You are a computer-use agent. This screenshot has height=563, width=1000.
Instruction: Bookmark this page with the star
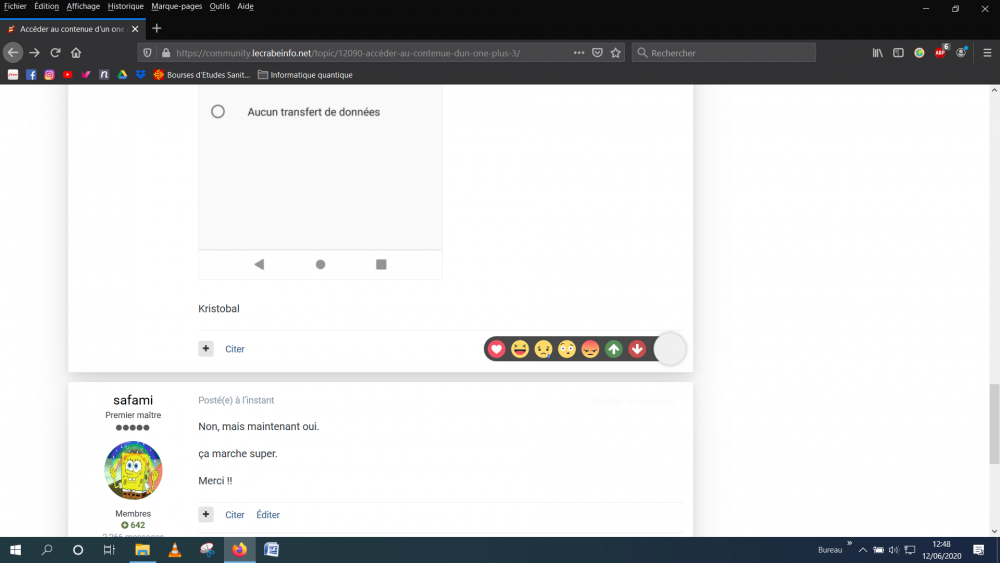(615, 53)
